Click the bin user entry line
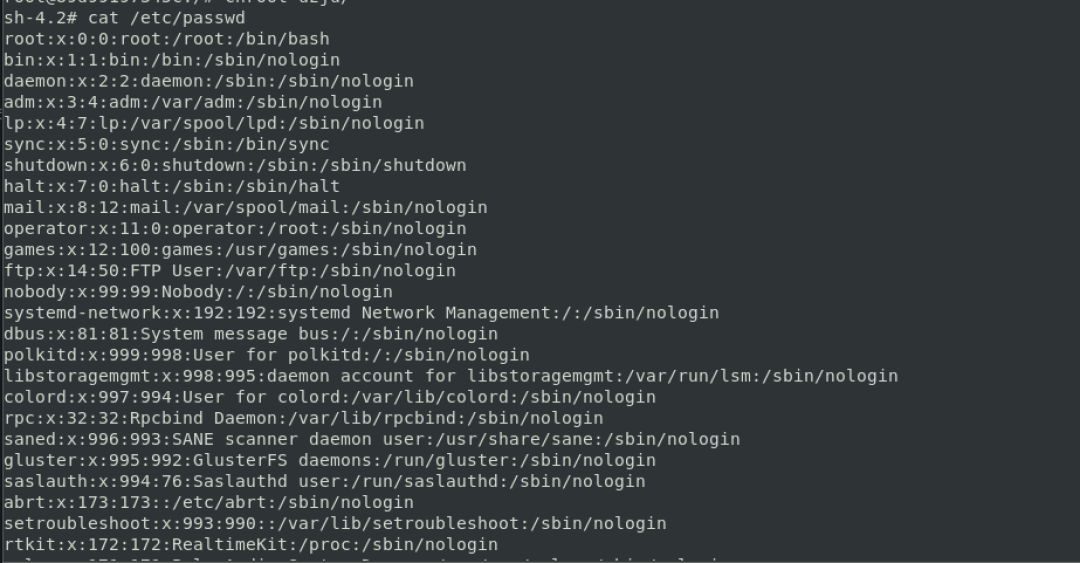Screen dimensions: 1080x563 pos(172,60)
